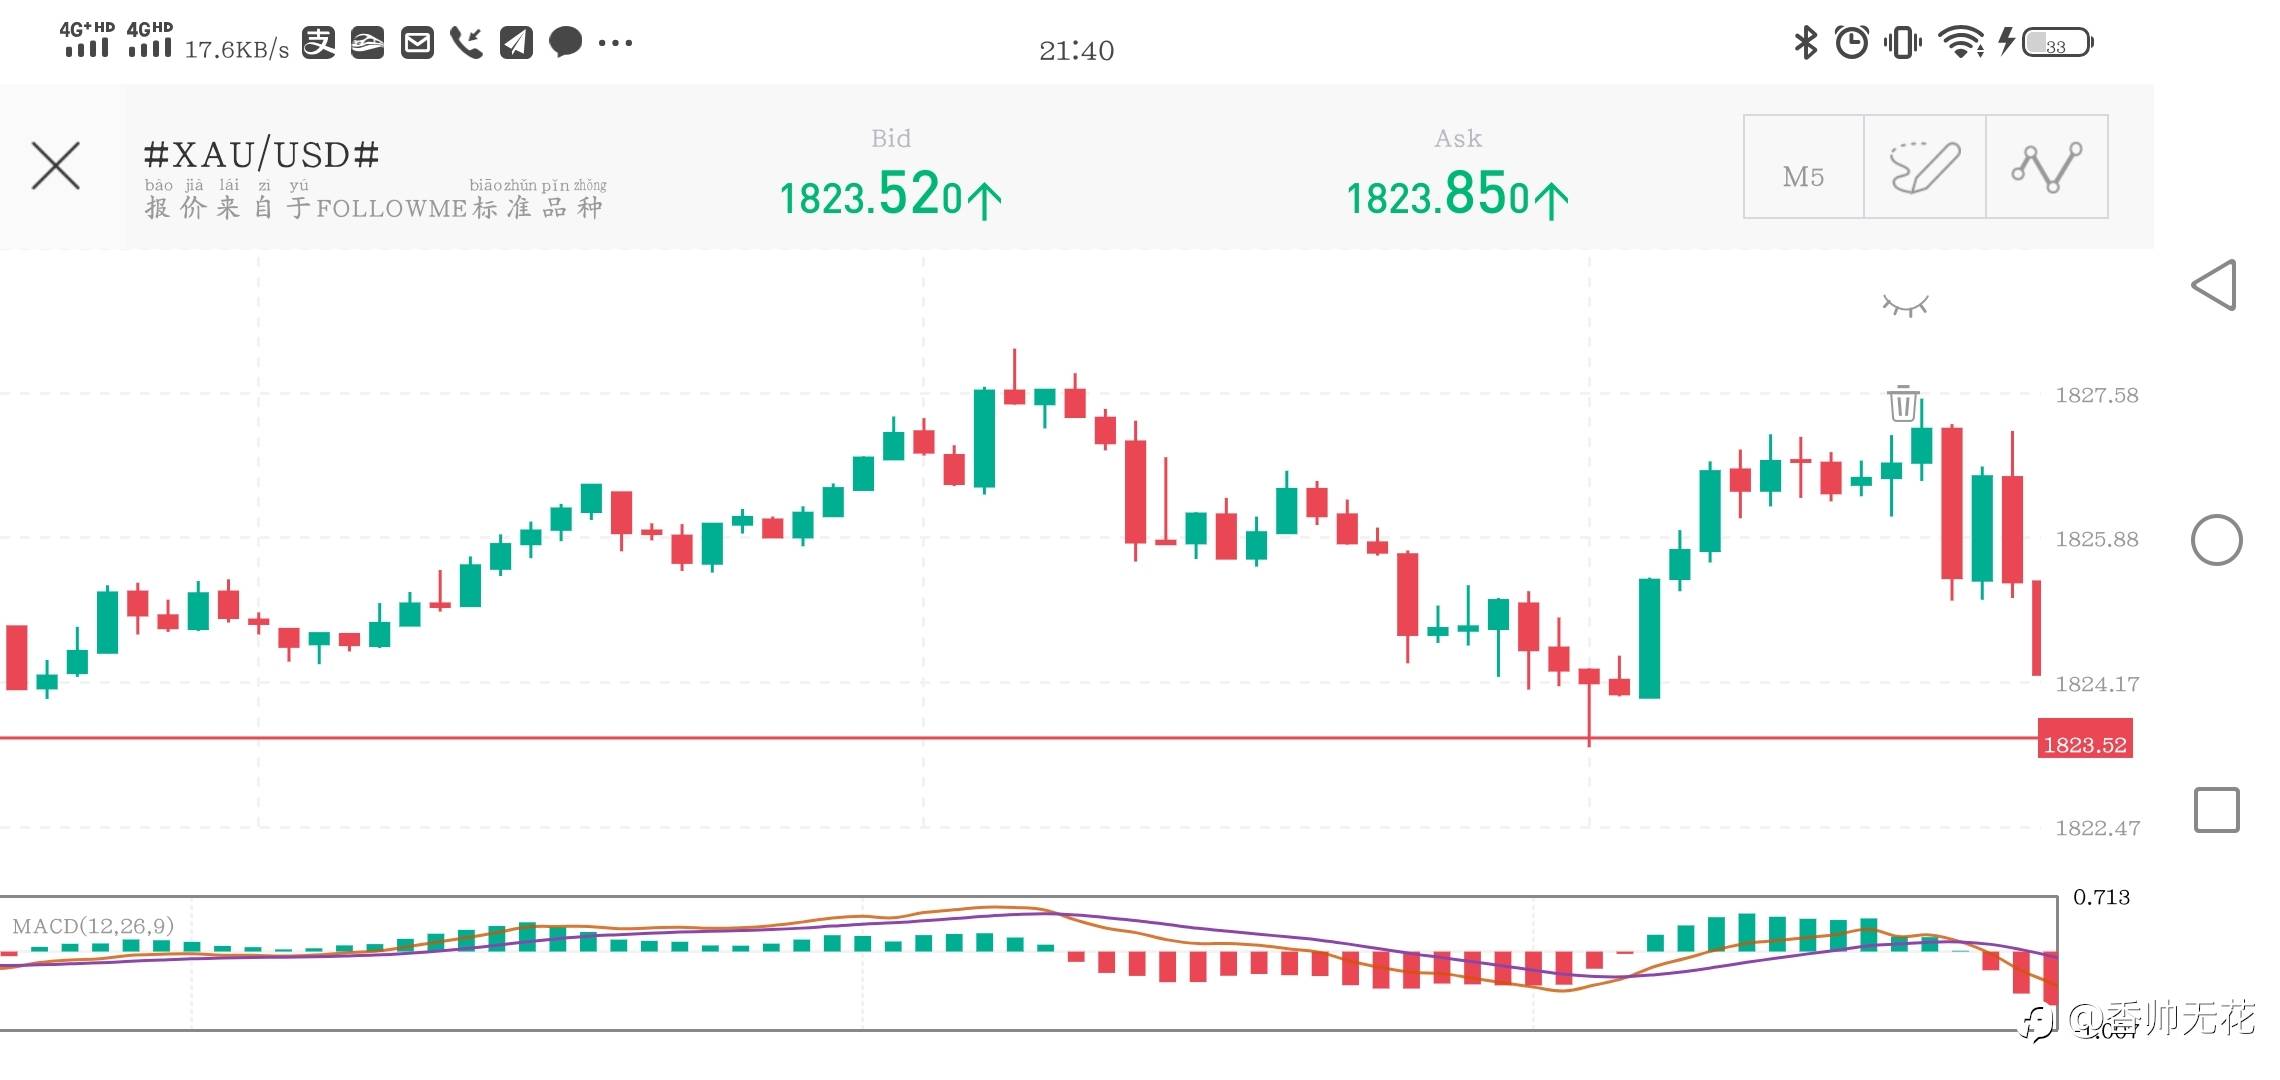Tap the 1824.17 price axis label

2096,684
